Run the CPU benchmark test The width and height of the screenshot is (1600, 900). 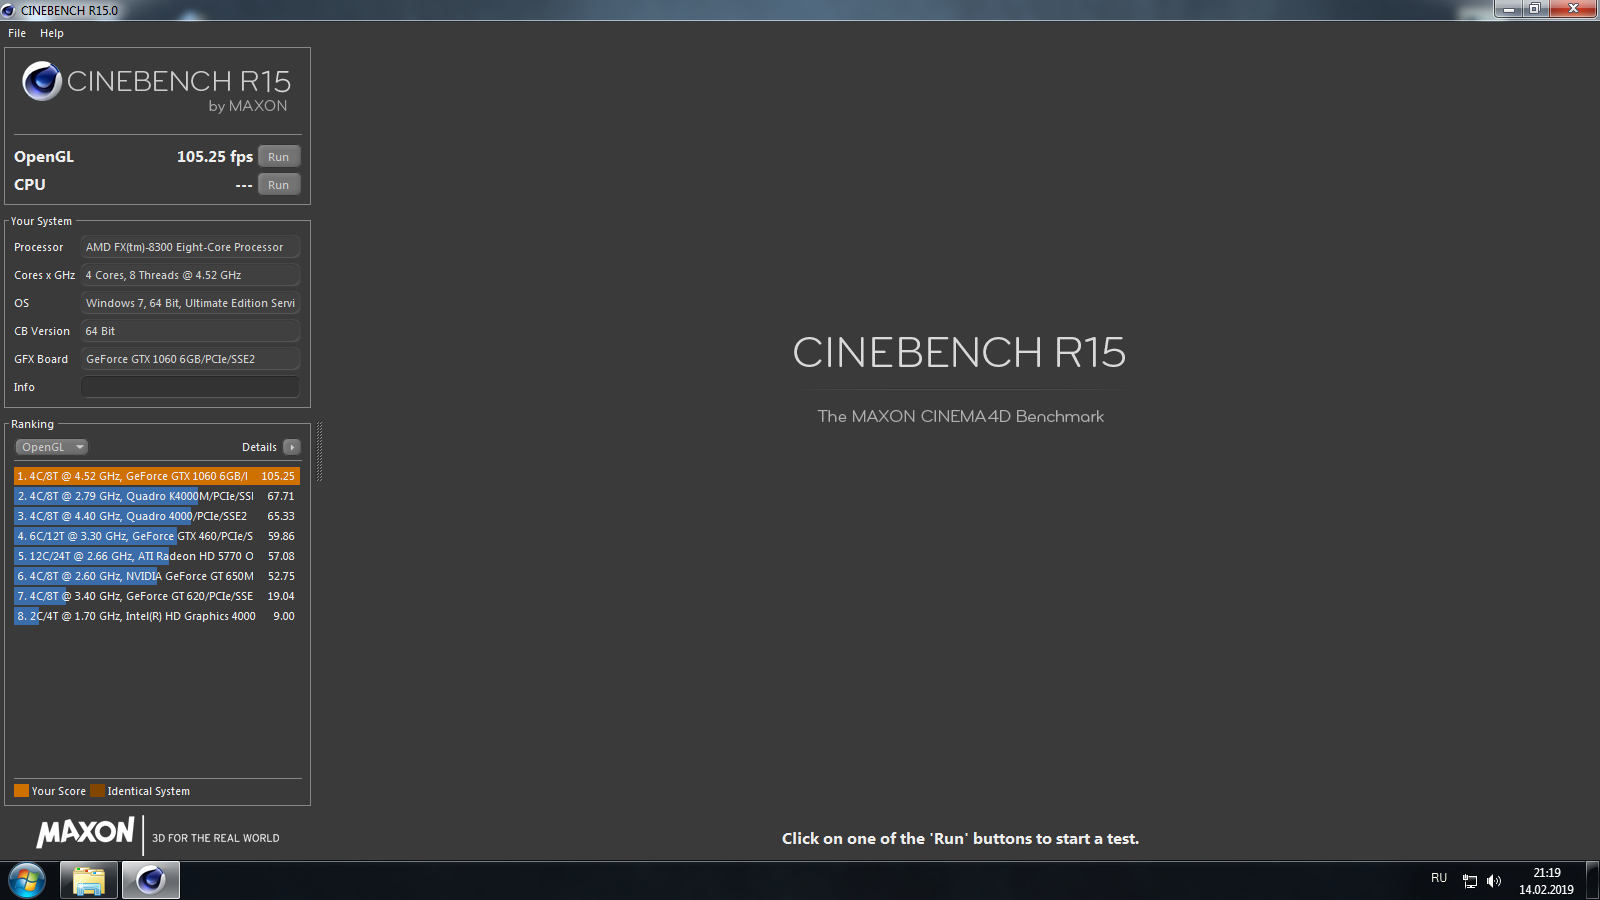coord(279,185)
